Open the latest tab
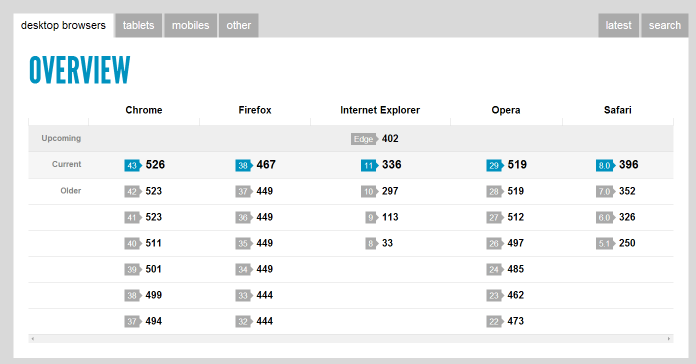Screen dimensions: 696x364 click(x=618, y=25)
